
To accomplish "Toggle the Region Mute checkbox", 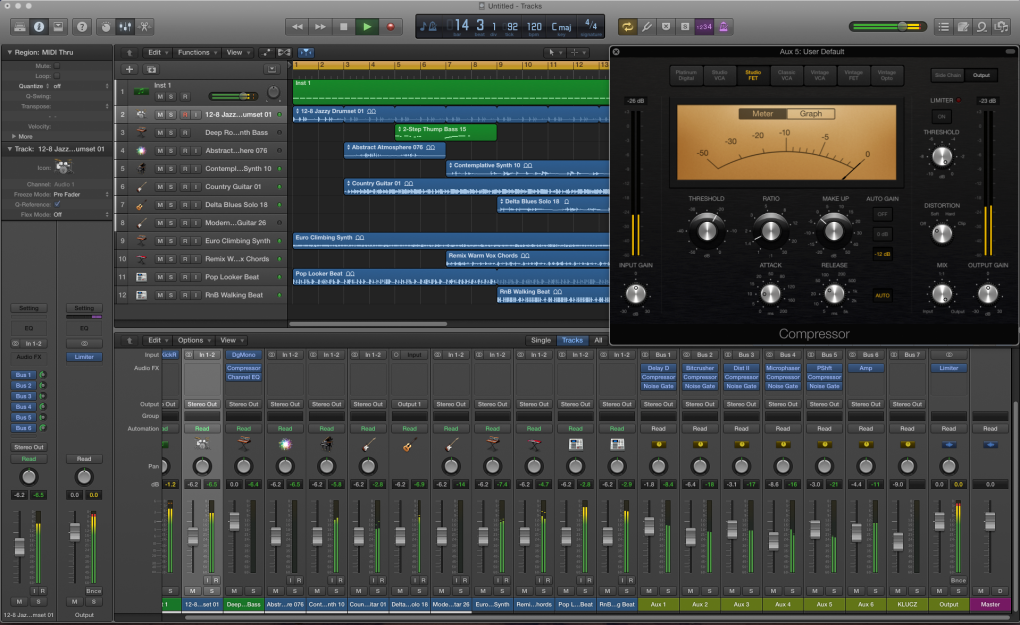I will pyautogui.click(x=57, y=66).
